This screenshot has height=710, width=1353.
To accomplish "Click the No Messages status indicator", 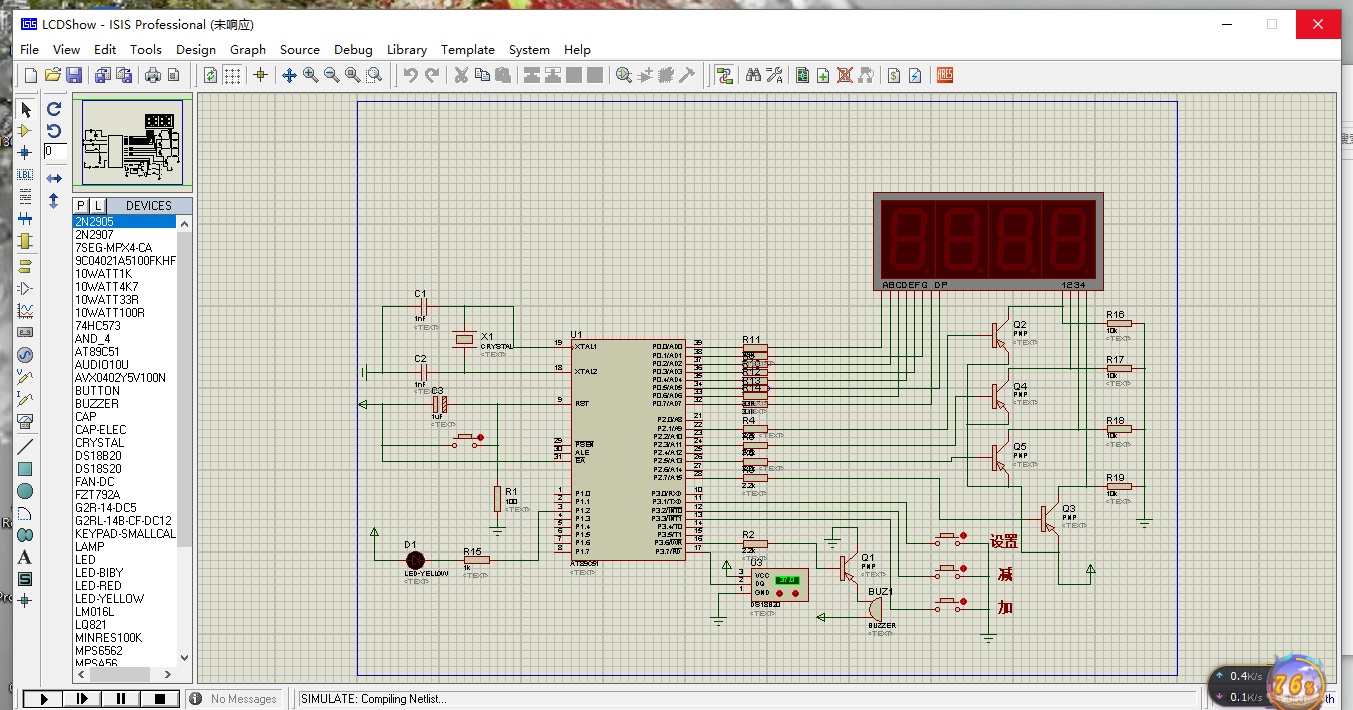I will [234, 699].
